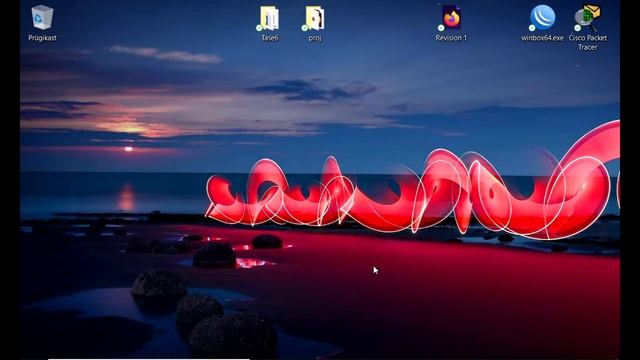640x360 pixels.
Task: Click the Cisco Packet Tracer label text
Action: (x=587, y=42)
